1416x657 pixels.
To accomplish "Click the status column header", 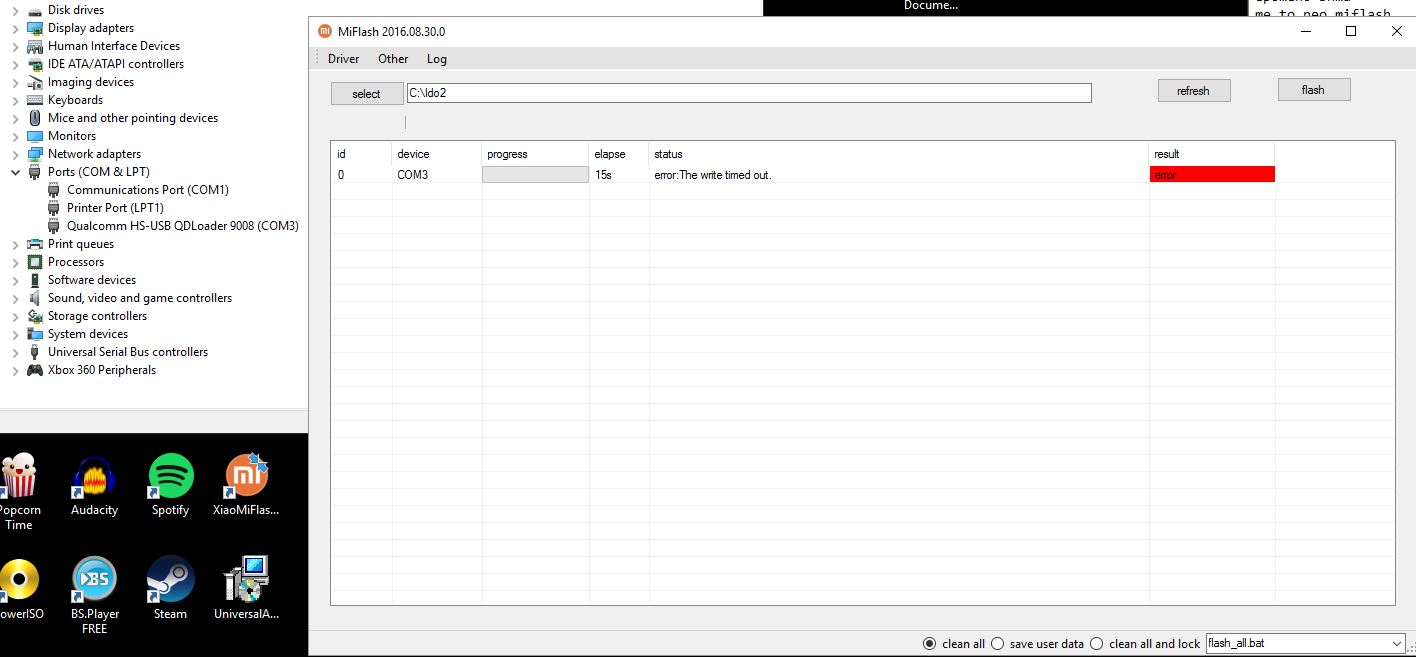I will (x=668, y=154).
